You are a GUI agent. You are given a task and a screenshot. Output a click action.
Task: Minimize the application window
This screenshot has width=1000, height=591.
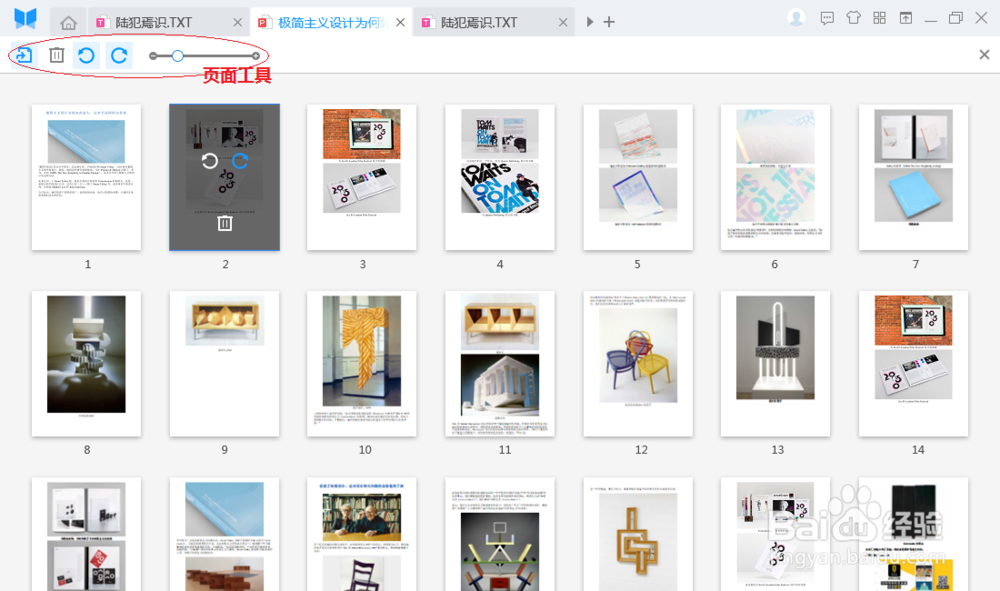[x=930, y=19]
